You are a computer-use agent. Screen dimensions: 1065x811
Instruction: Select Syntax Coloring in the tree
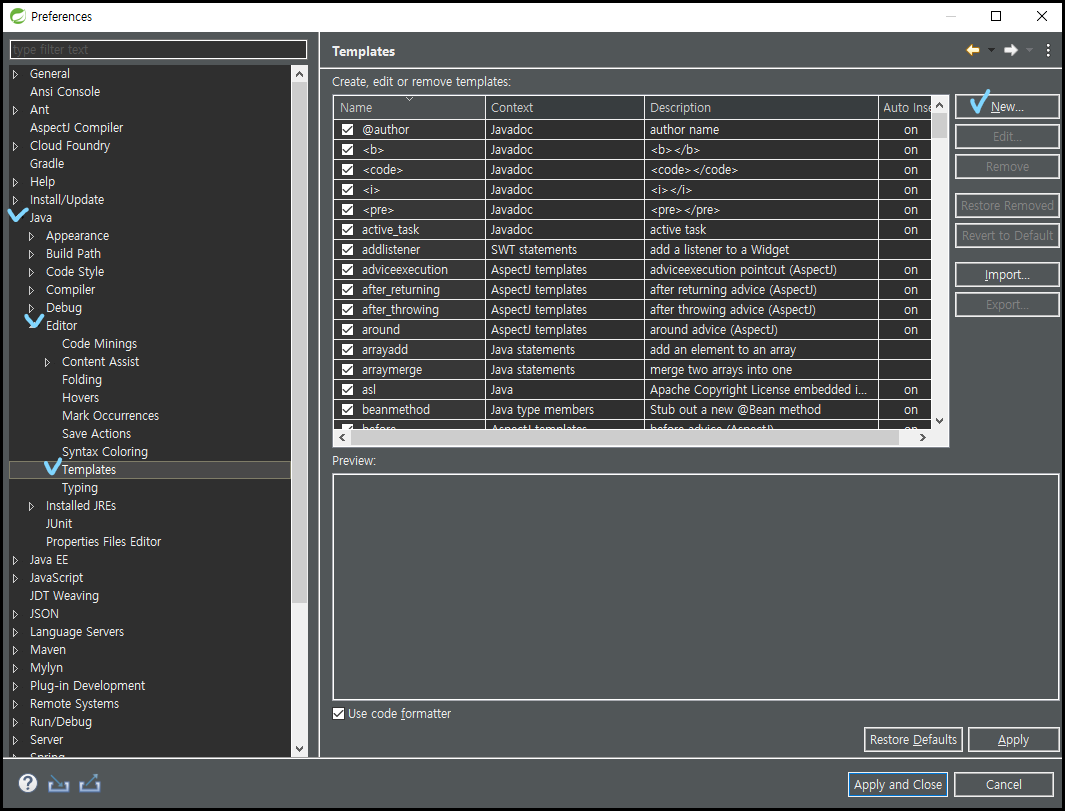[105, 452]
